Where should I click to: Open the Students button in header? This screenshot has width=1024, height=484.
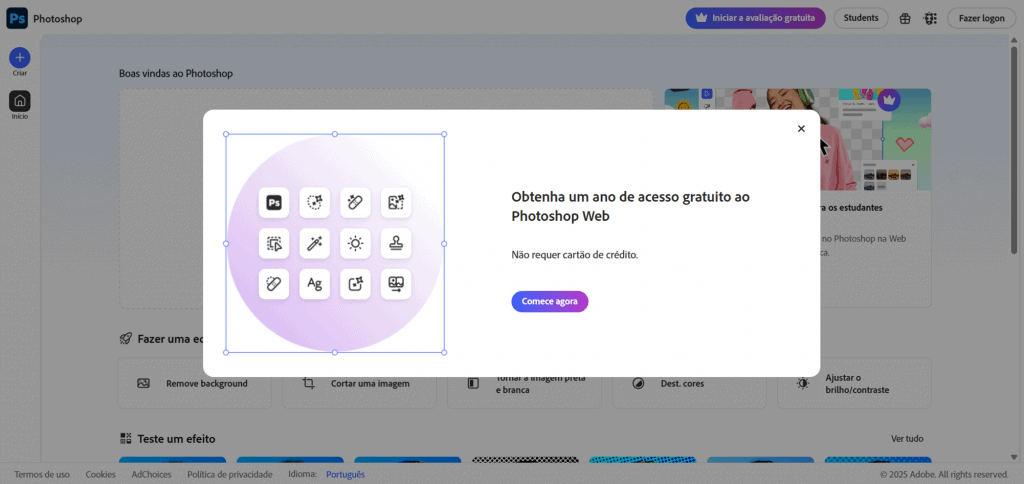[x=861, y=18]
